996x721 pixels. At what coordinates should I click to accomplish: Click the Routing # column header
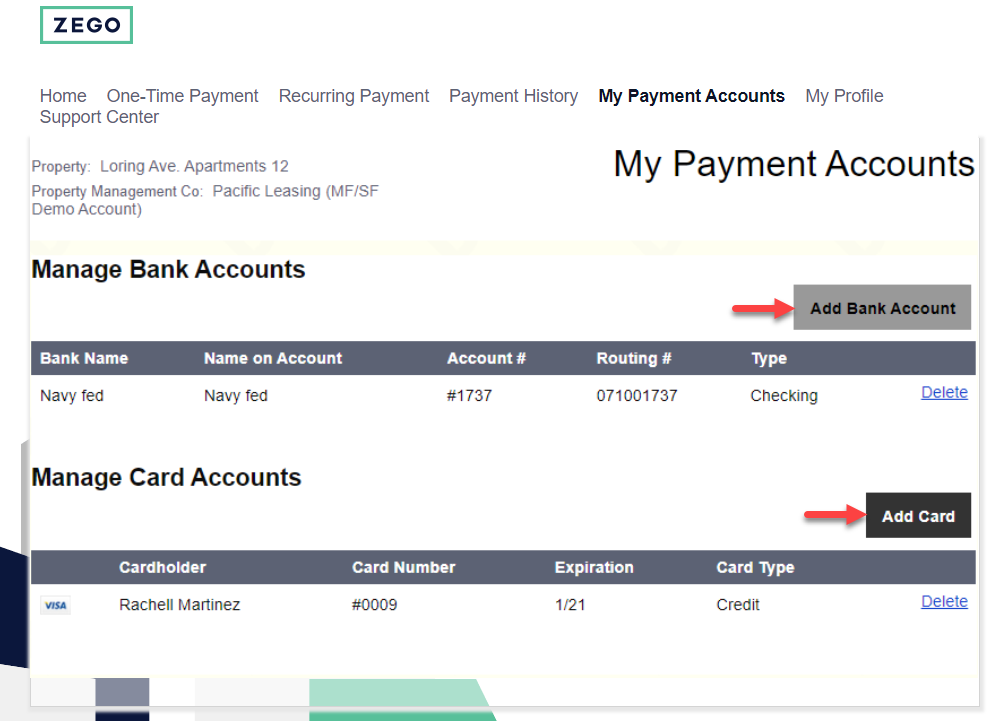[x=634, y=358]
